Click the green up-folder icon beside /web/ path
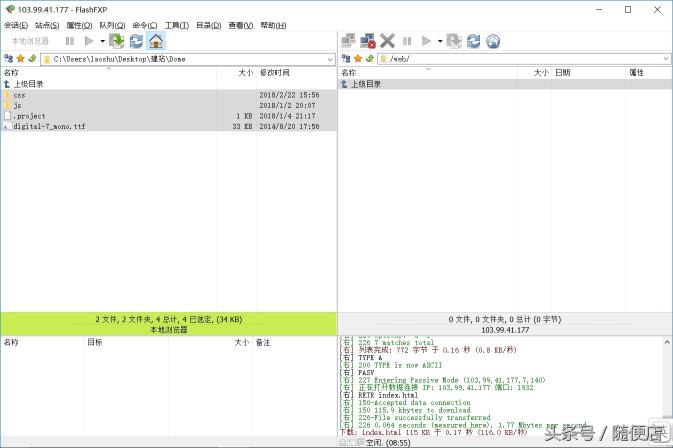Image resolution: width=673 pixels, height=448 pixels. coord(370,59)
